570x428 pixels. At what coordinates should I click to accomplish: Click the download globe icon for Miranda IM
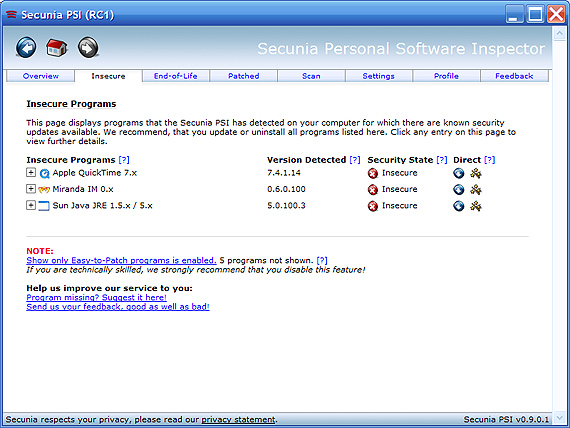[458, 189]
